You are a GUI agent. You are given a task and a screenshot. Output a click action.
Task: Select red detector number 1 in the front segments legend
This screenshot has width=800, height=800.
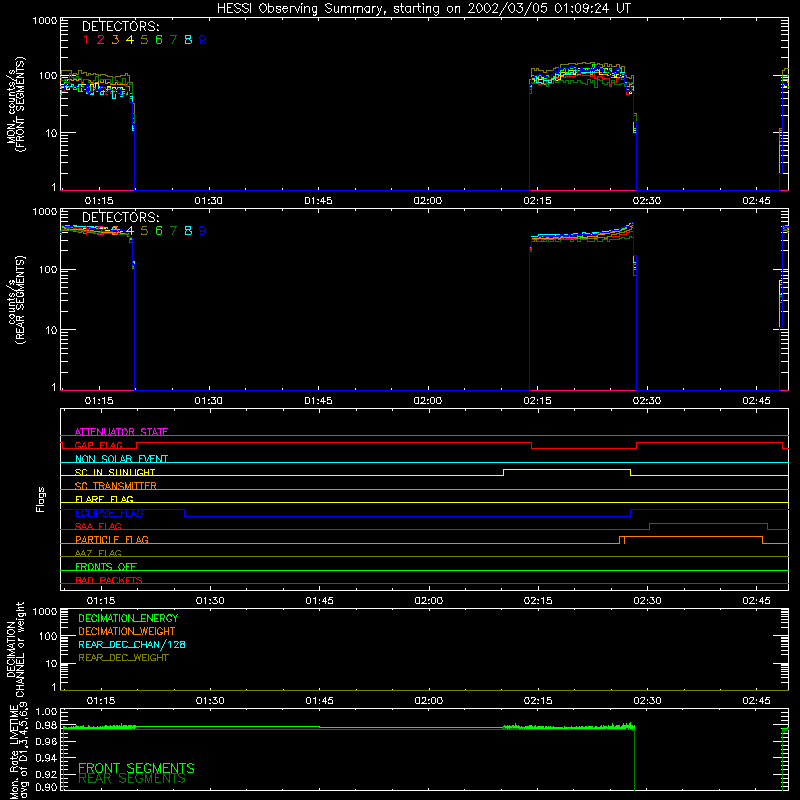point(86,40)
